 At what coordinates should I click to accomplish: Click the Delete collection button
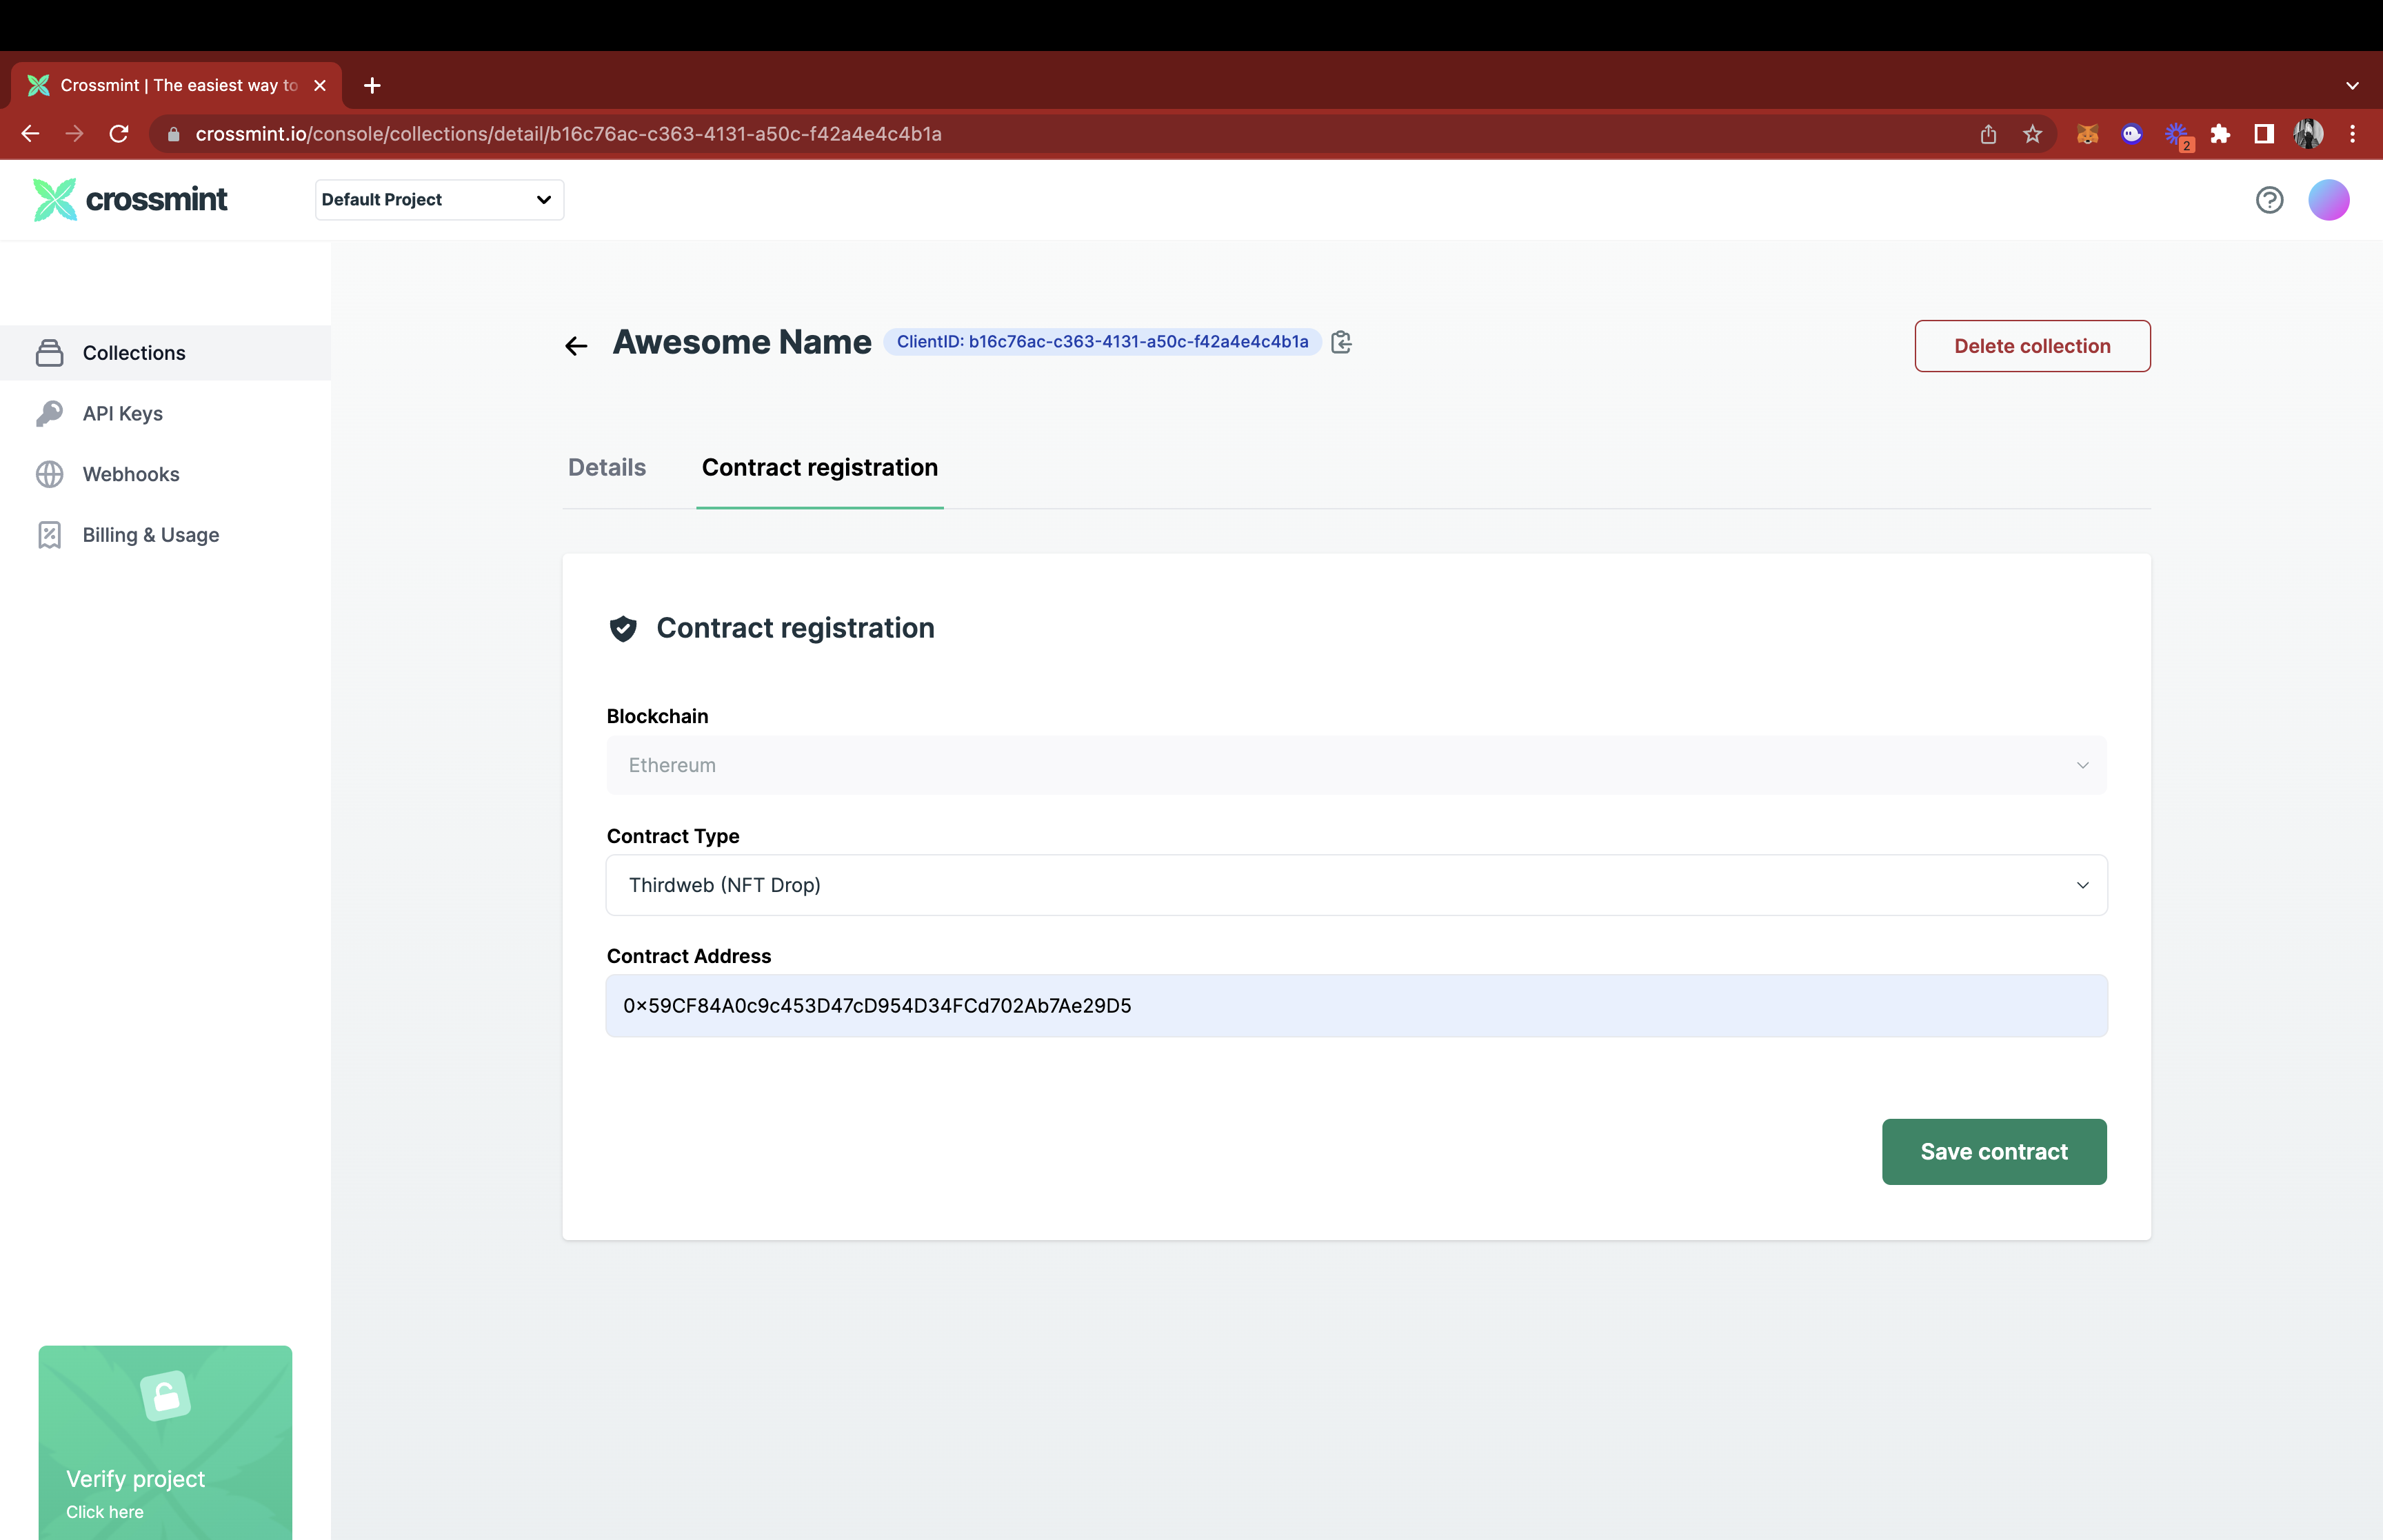2031,346
